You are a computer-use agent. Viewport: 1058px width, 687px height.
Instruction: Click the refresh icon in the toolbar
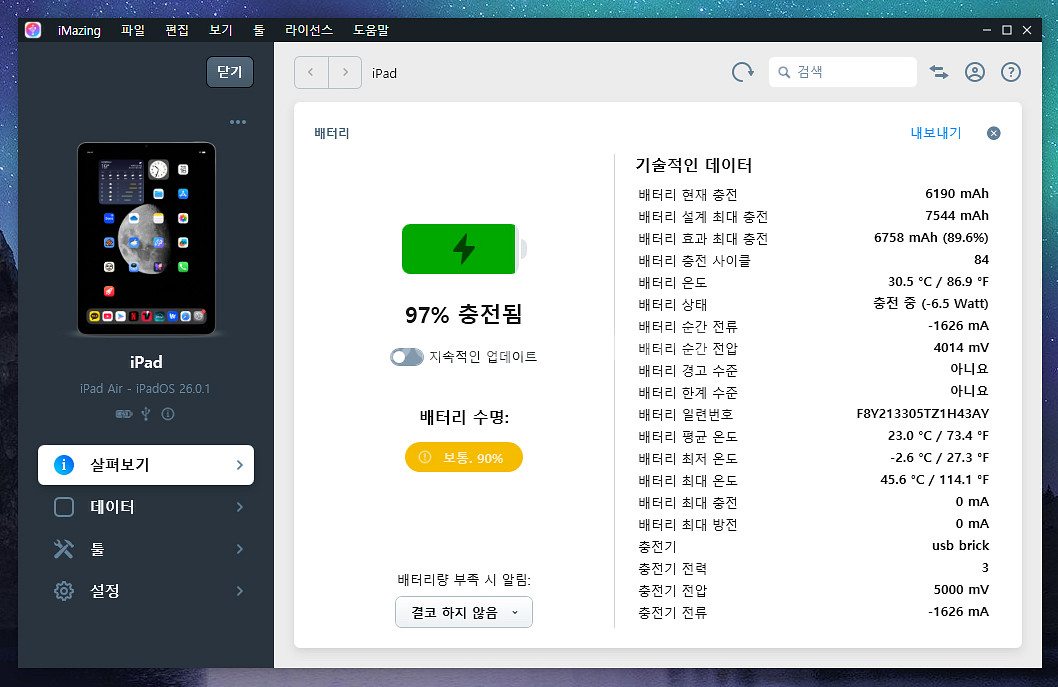[x=742, y=72]
